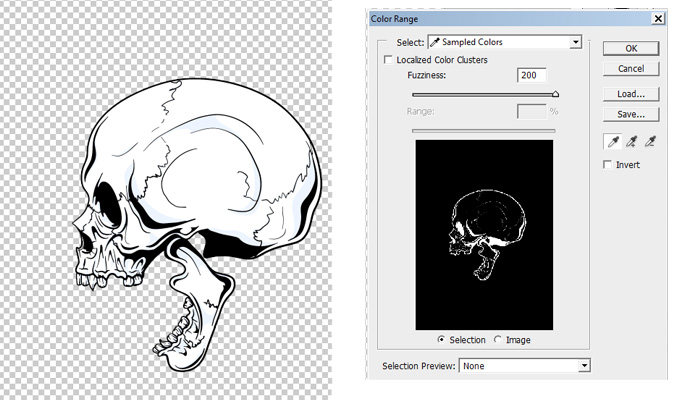The width and height of the screenshot is (700, 400).
Task: Click the skull selection preview thumbnail
Action: (484, 235)
